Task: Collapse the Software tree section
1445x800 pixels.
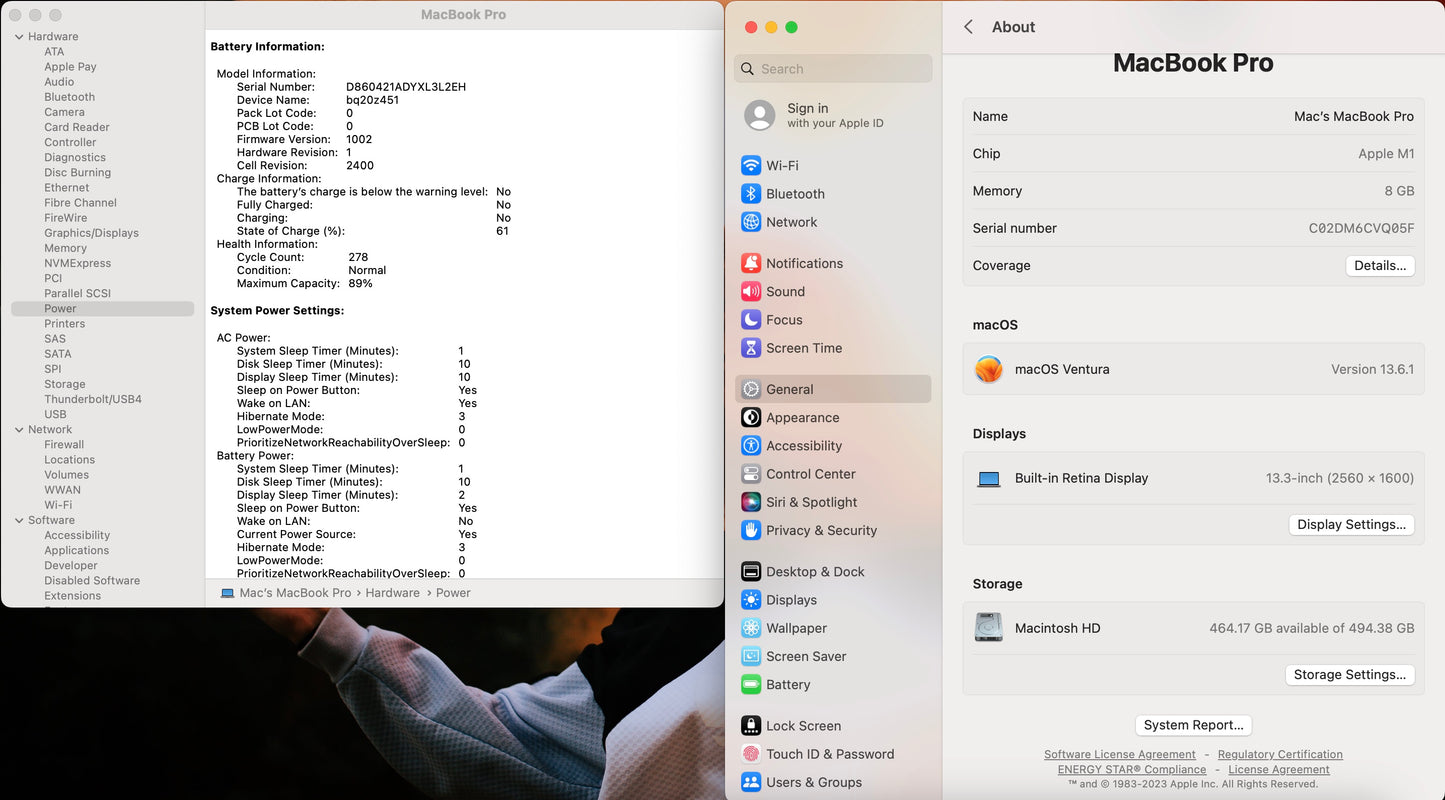Action: (x=19, y=520)
